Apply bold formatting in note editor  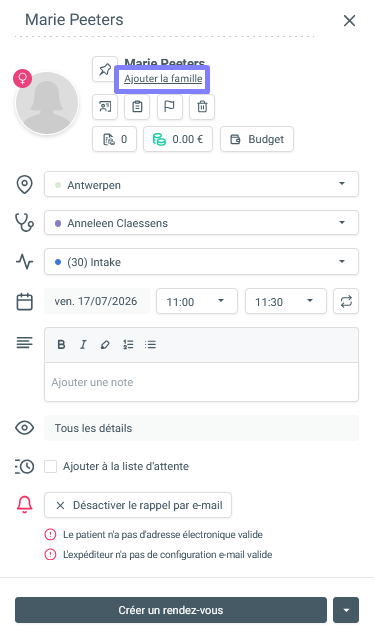click(61, 344)
